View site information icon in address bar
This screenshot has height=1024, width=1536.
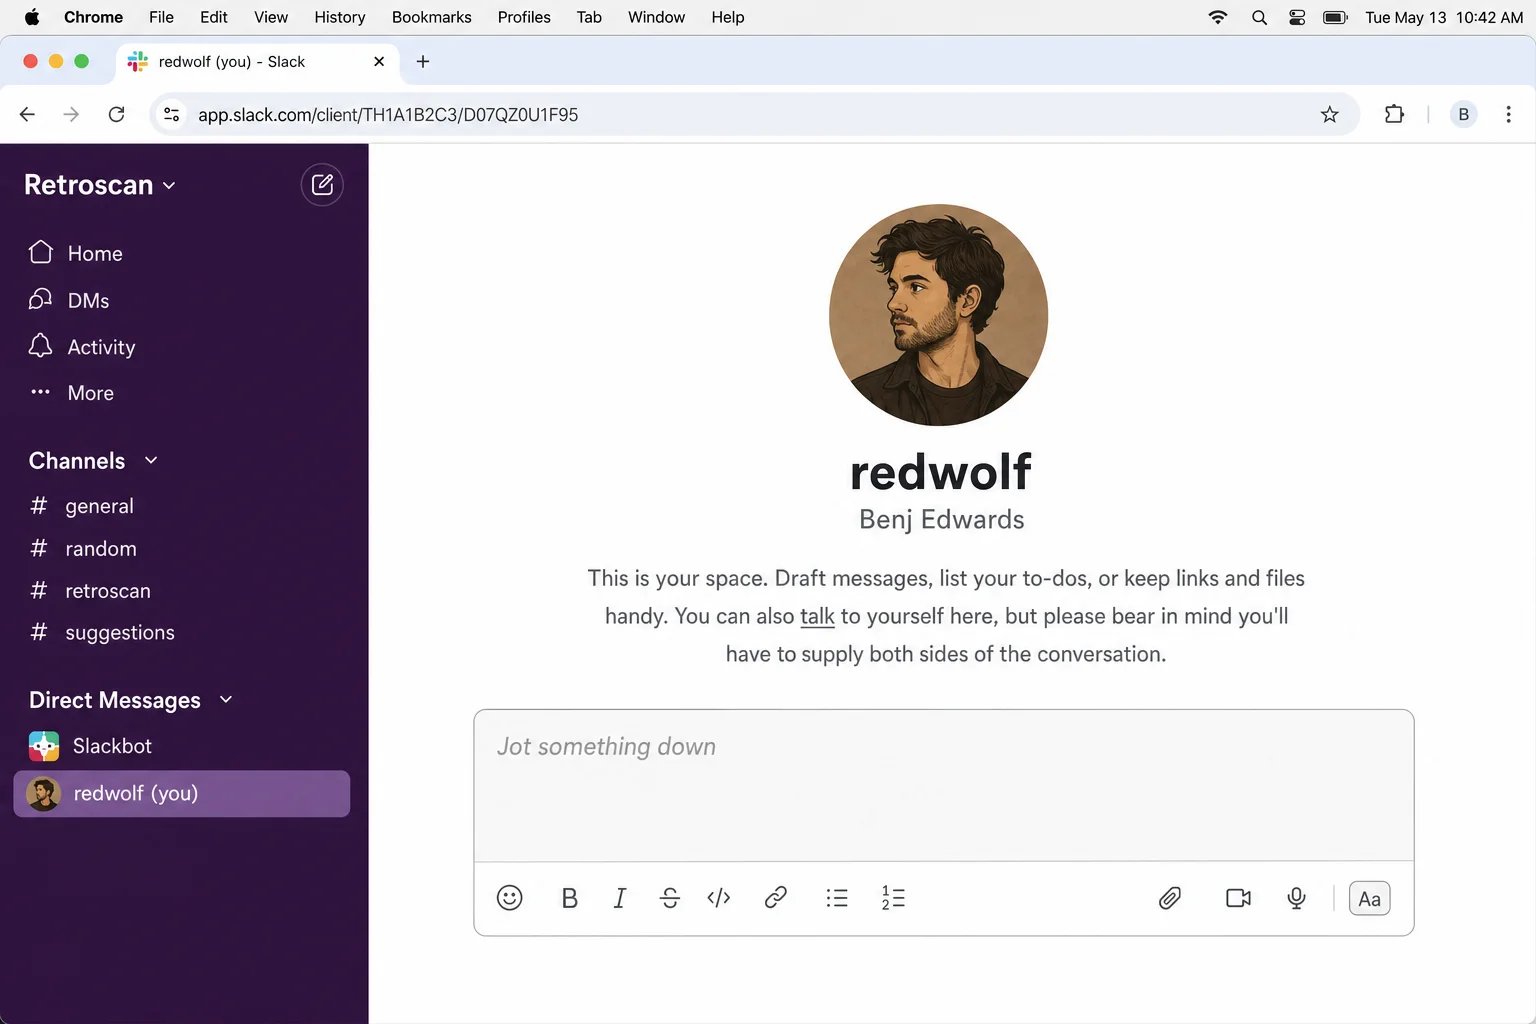pyautogui.click(x=172, y=114)
